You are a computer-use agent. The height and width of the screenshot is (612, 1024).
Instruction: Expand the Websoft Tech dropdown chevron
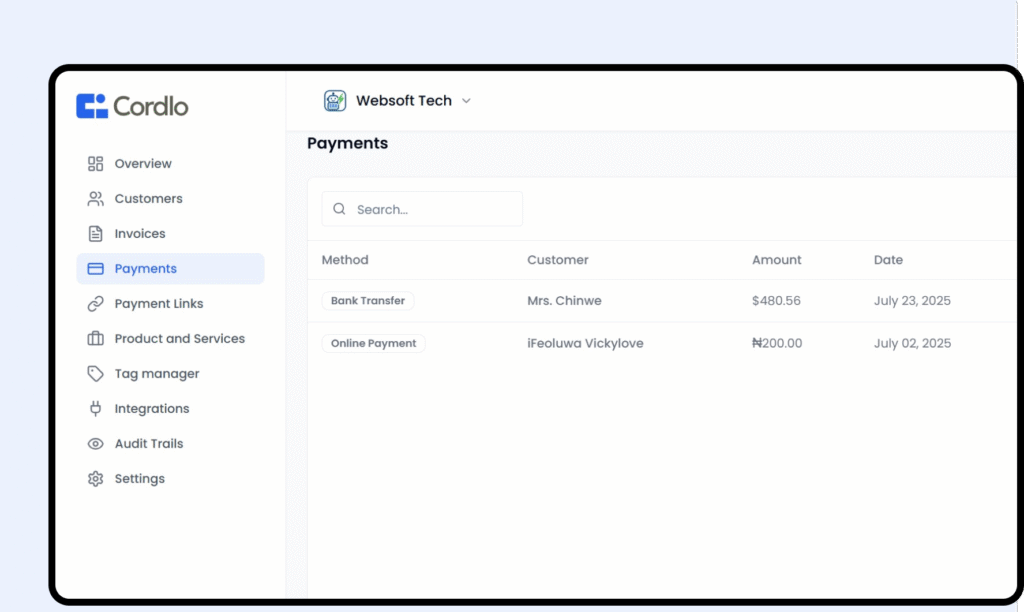click(x=466, y=101)
